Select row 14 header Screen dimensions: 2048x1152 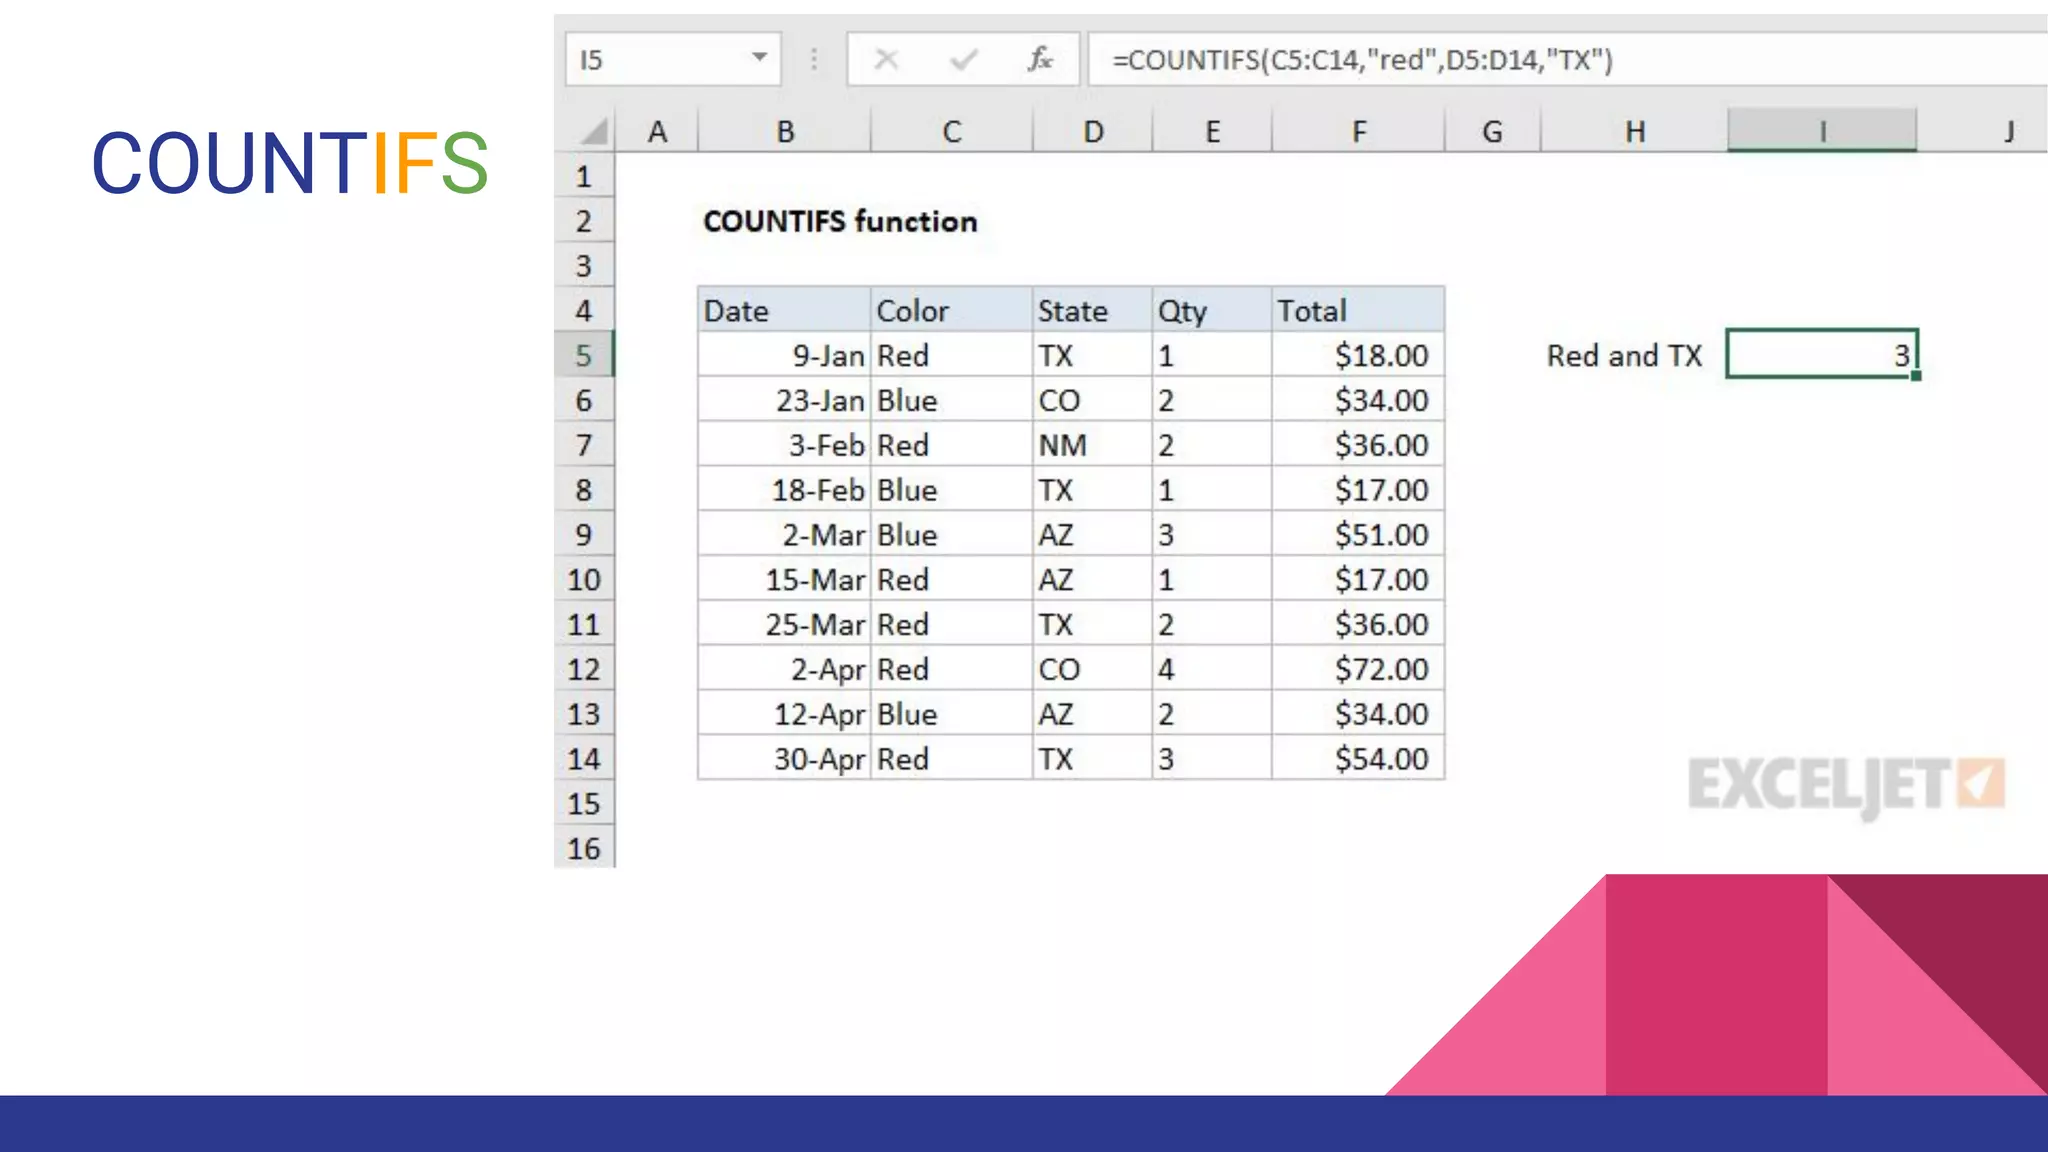click(584, 758)
